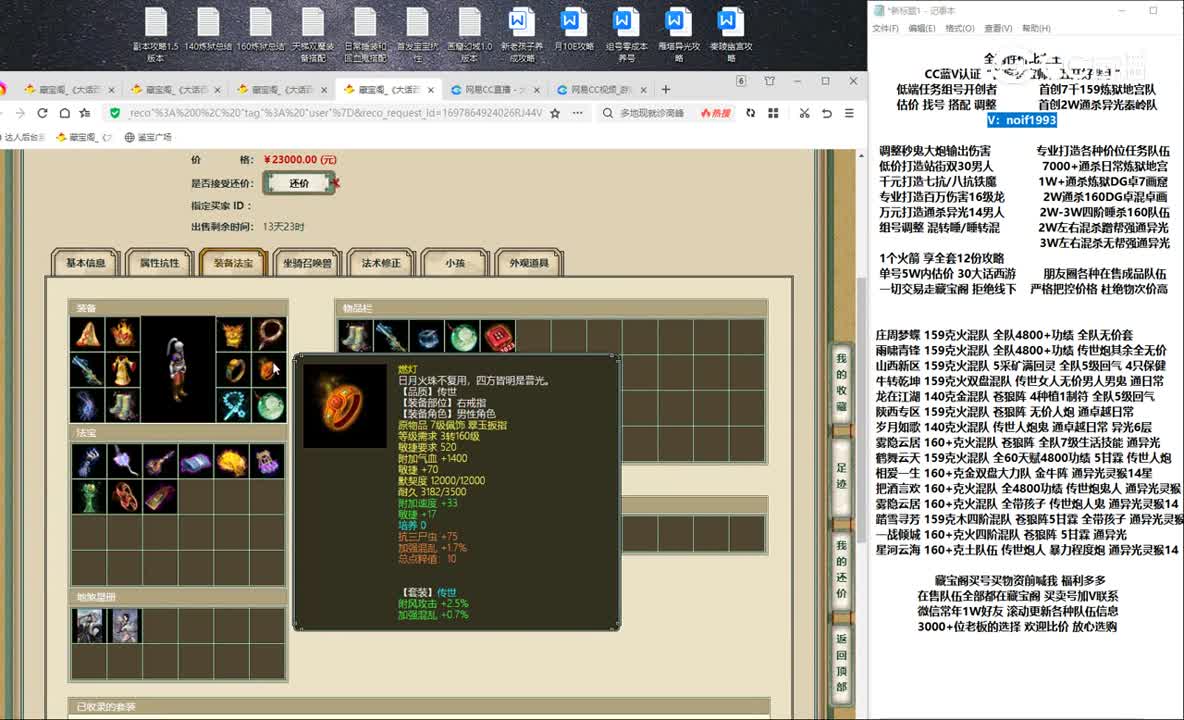Image resolution: width=1184 pixels, height=720 pixels.
Task: Switch to the 属性抗性 tab
Action: click(159, 263)
